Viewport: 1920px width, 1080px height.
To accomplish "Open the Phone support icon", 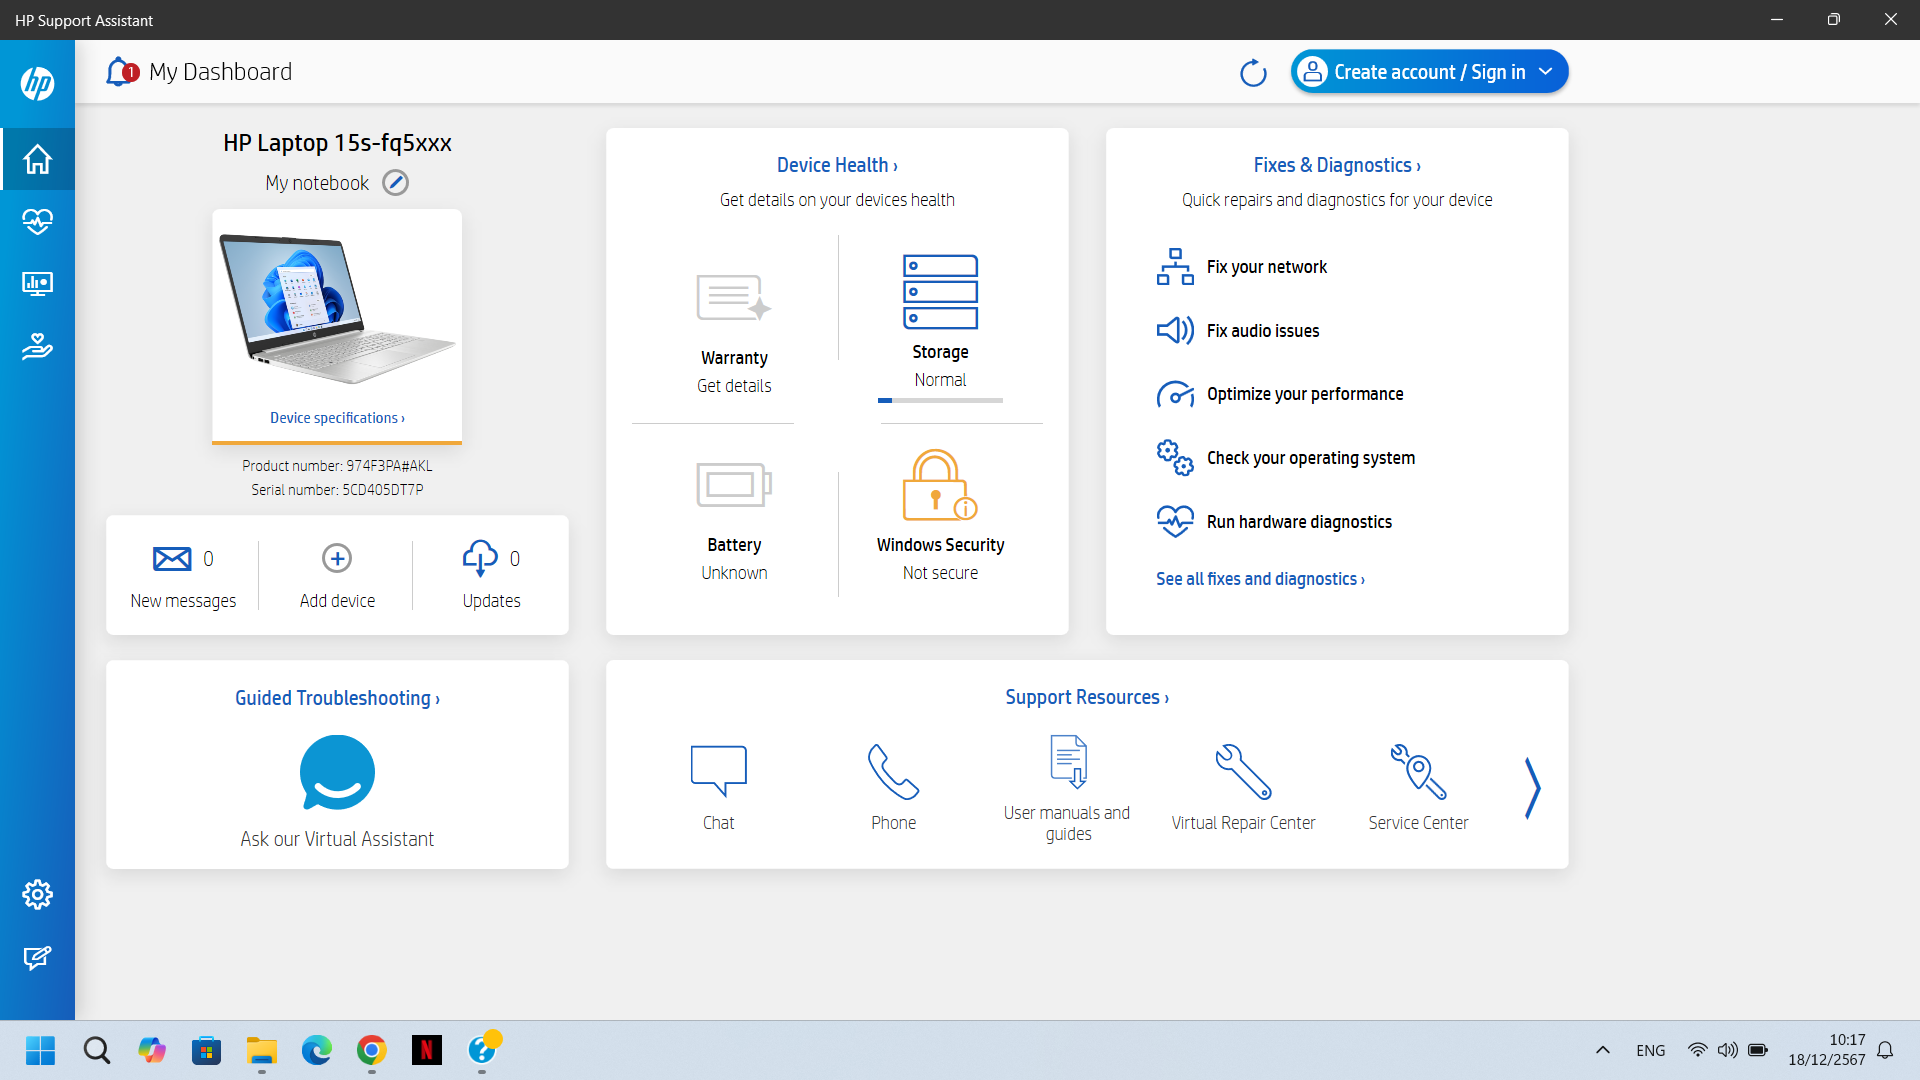I will coord(893,771).
